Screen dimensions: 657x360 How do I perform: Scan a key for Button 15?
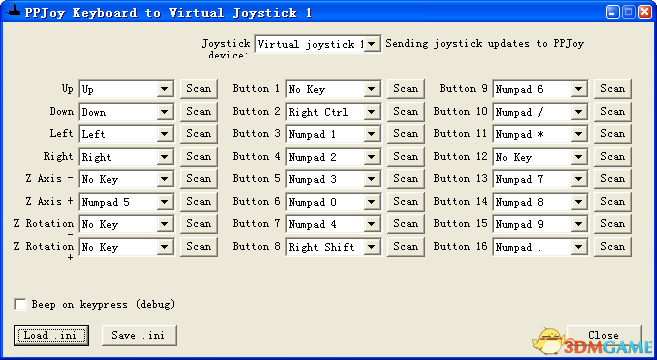click(613, 224)
